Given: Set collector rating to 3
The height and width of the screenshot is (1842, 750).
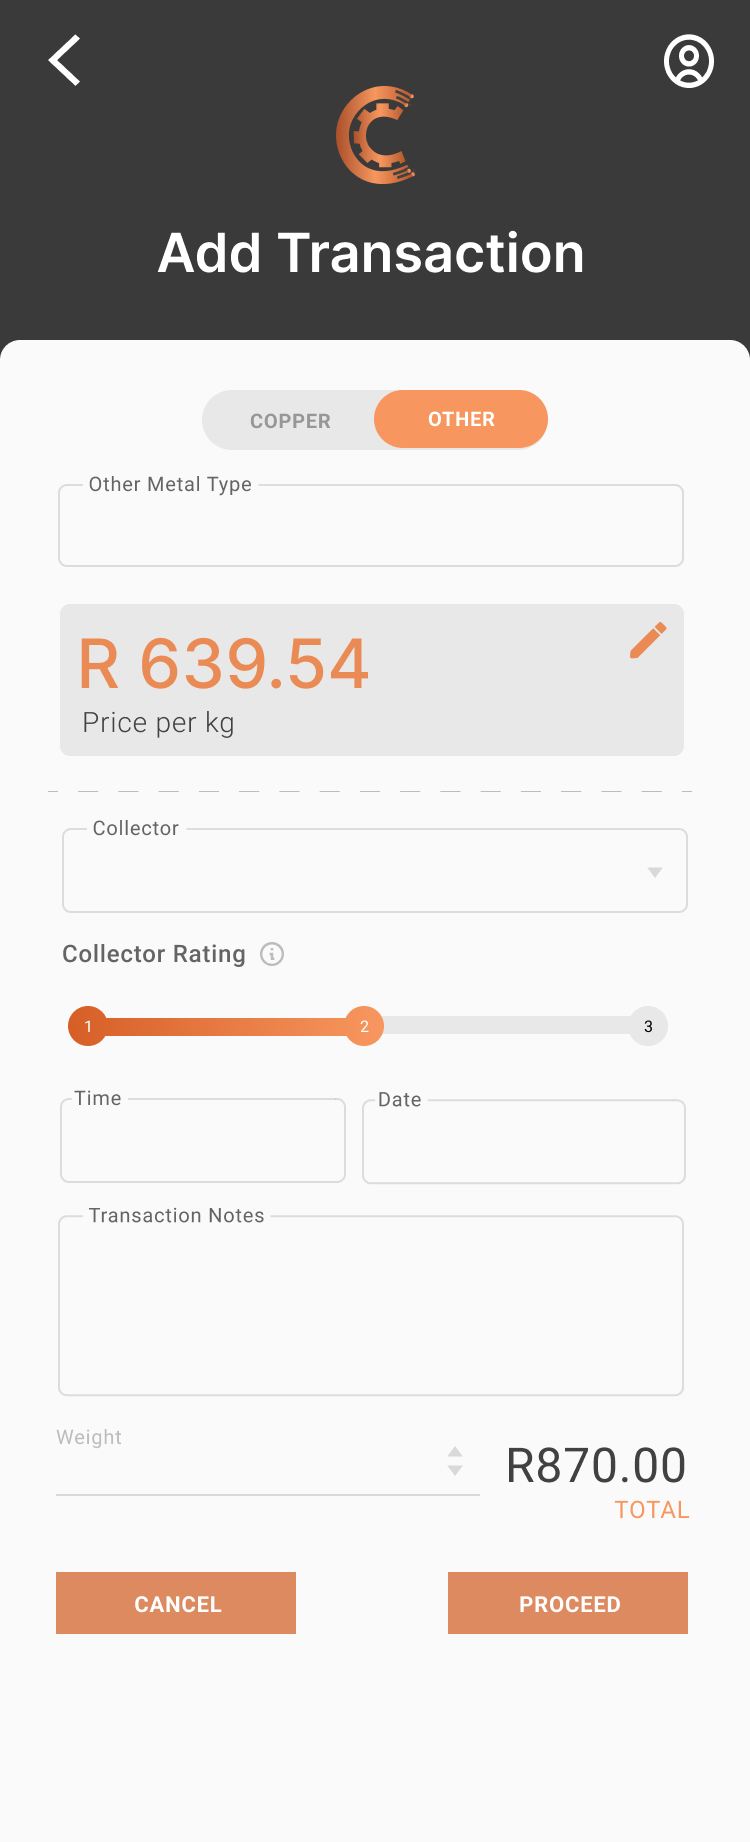Looking at the screenshot, I should [648, 1026].
